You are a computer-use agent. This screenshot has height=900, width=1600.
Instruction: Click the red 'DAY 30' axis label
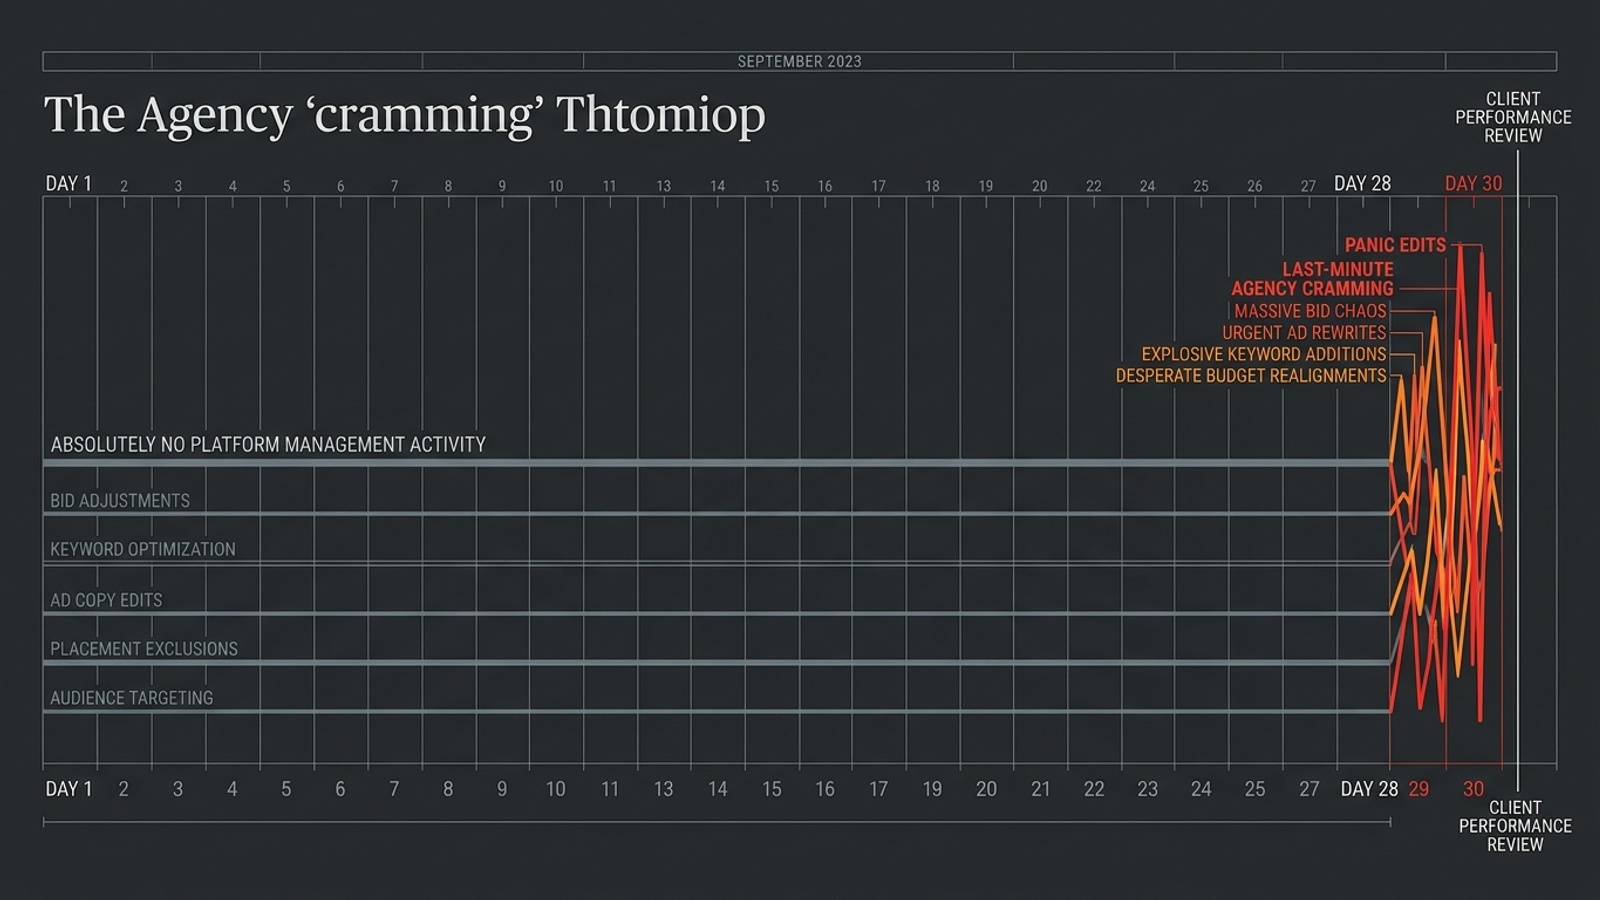(1473, 183)
